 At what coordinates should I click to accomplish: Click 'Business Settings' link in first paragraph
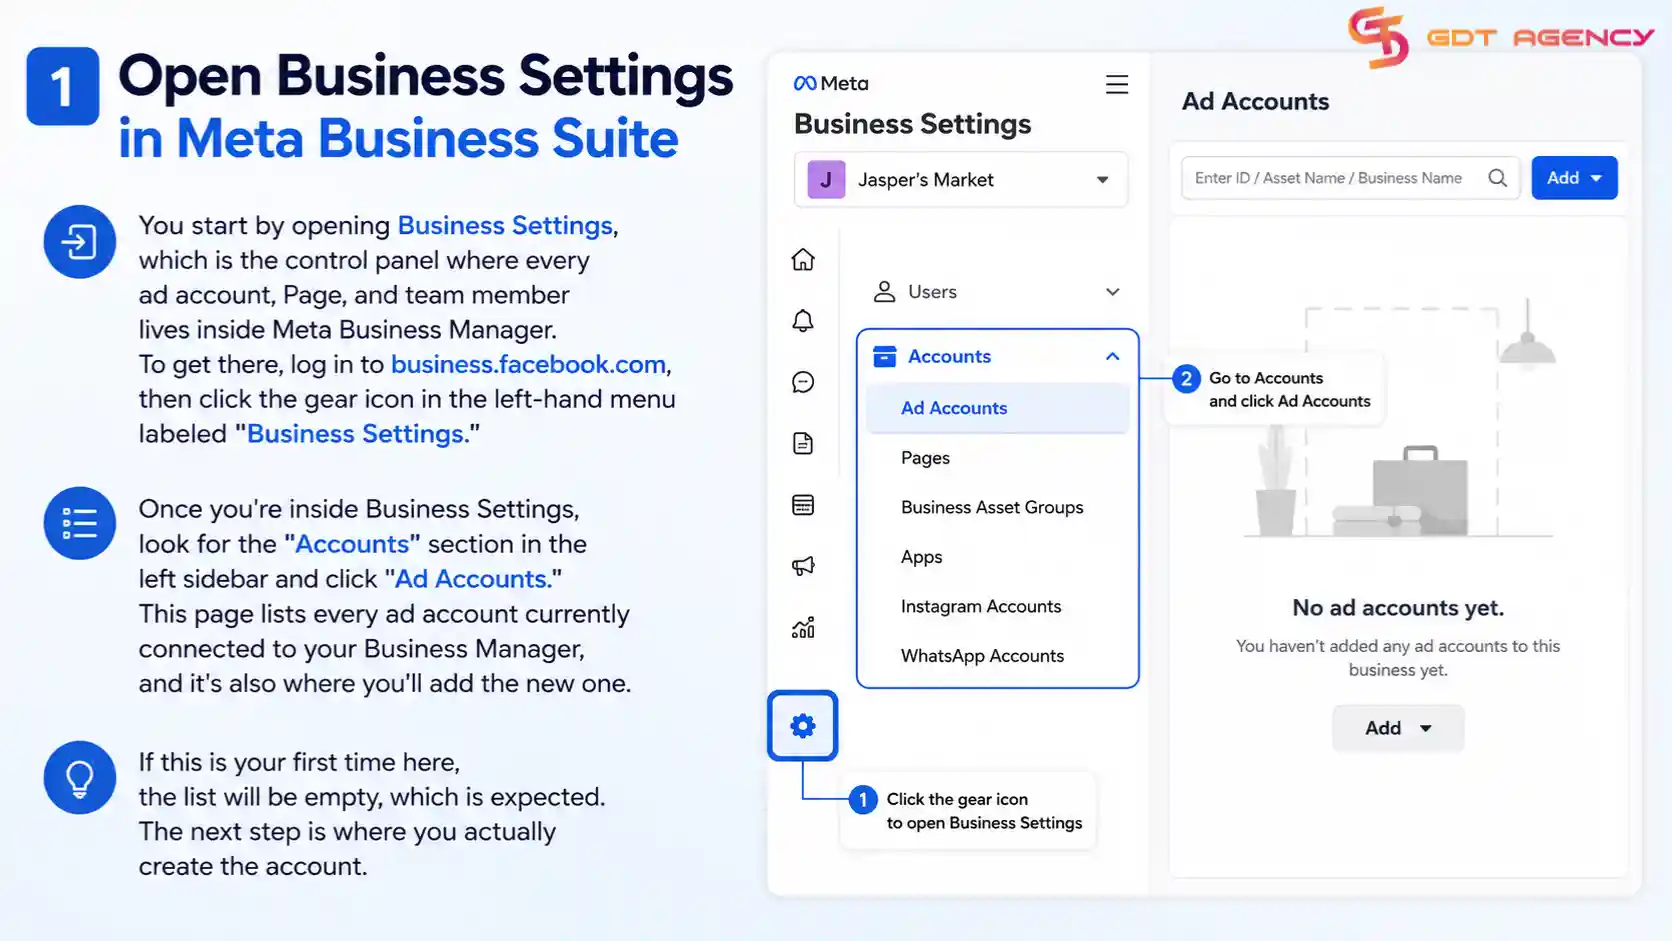pyautogui.click(x=505, y=226)
